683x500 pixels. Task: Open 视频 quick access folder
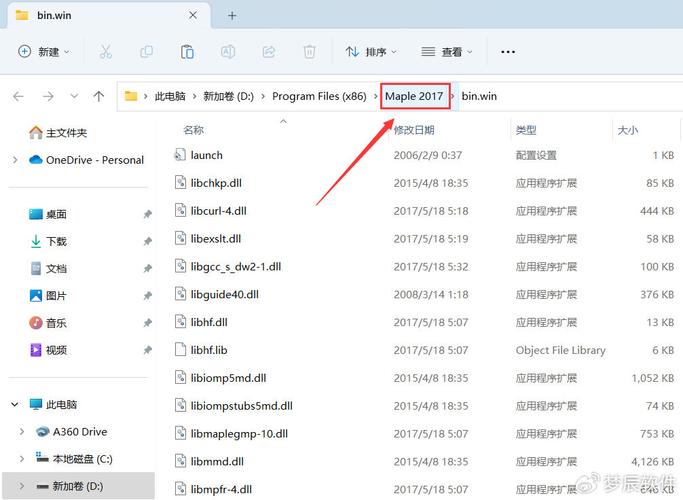[x=48, y=350]
